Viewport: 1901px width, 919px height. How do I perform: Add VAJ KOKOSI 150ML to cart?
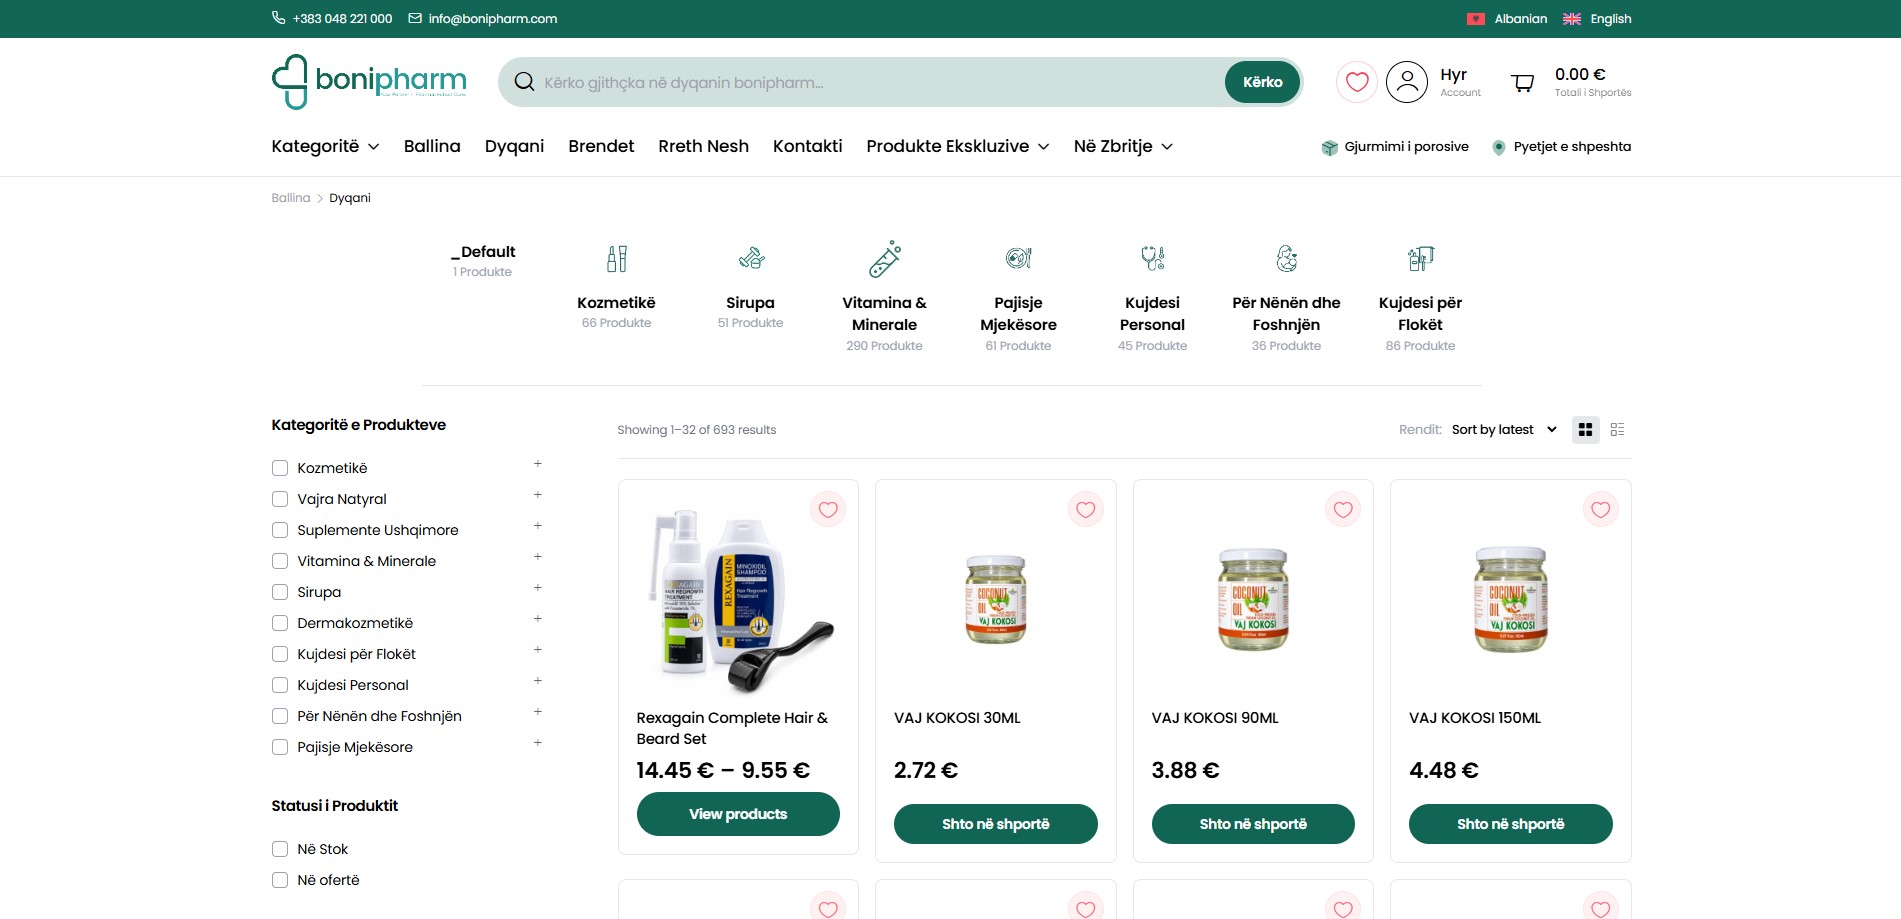[1510, 824]
